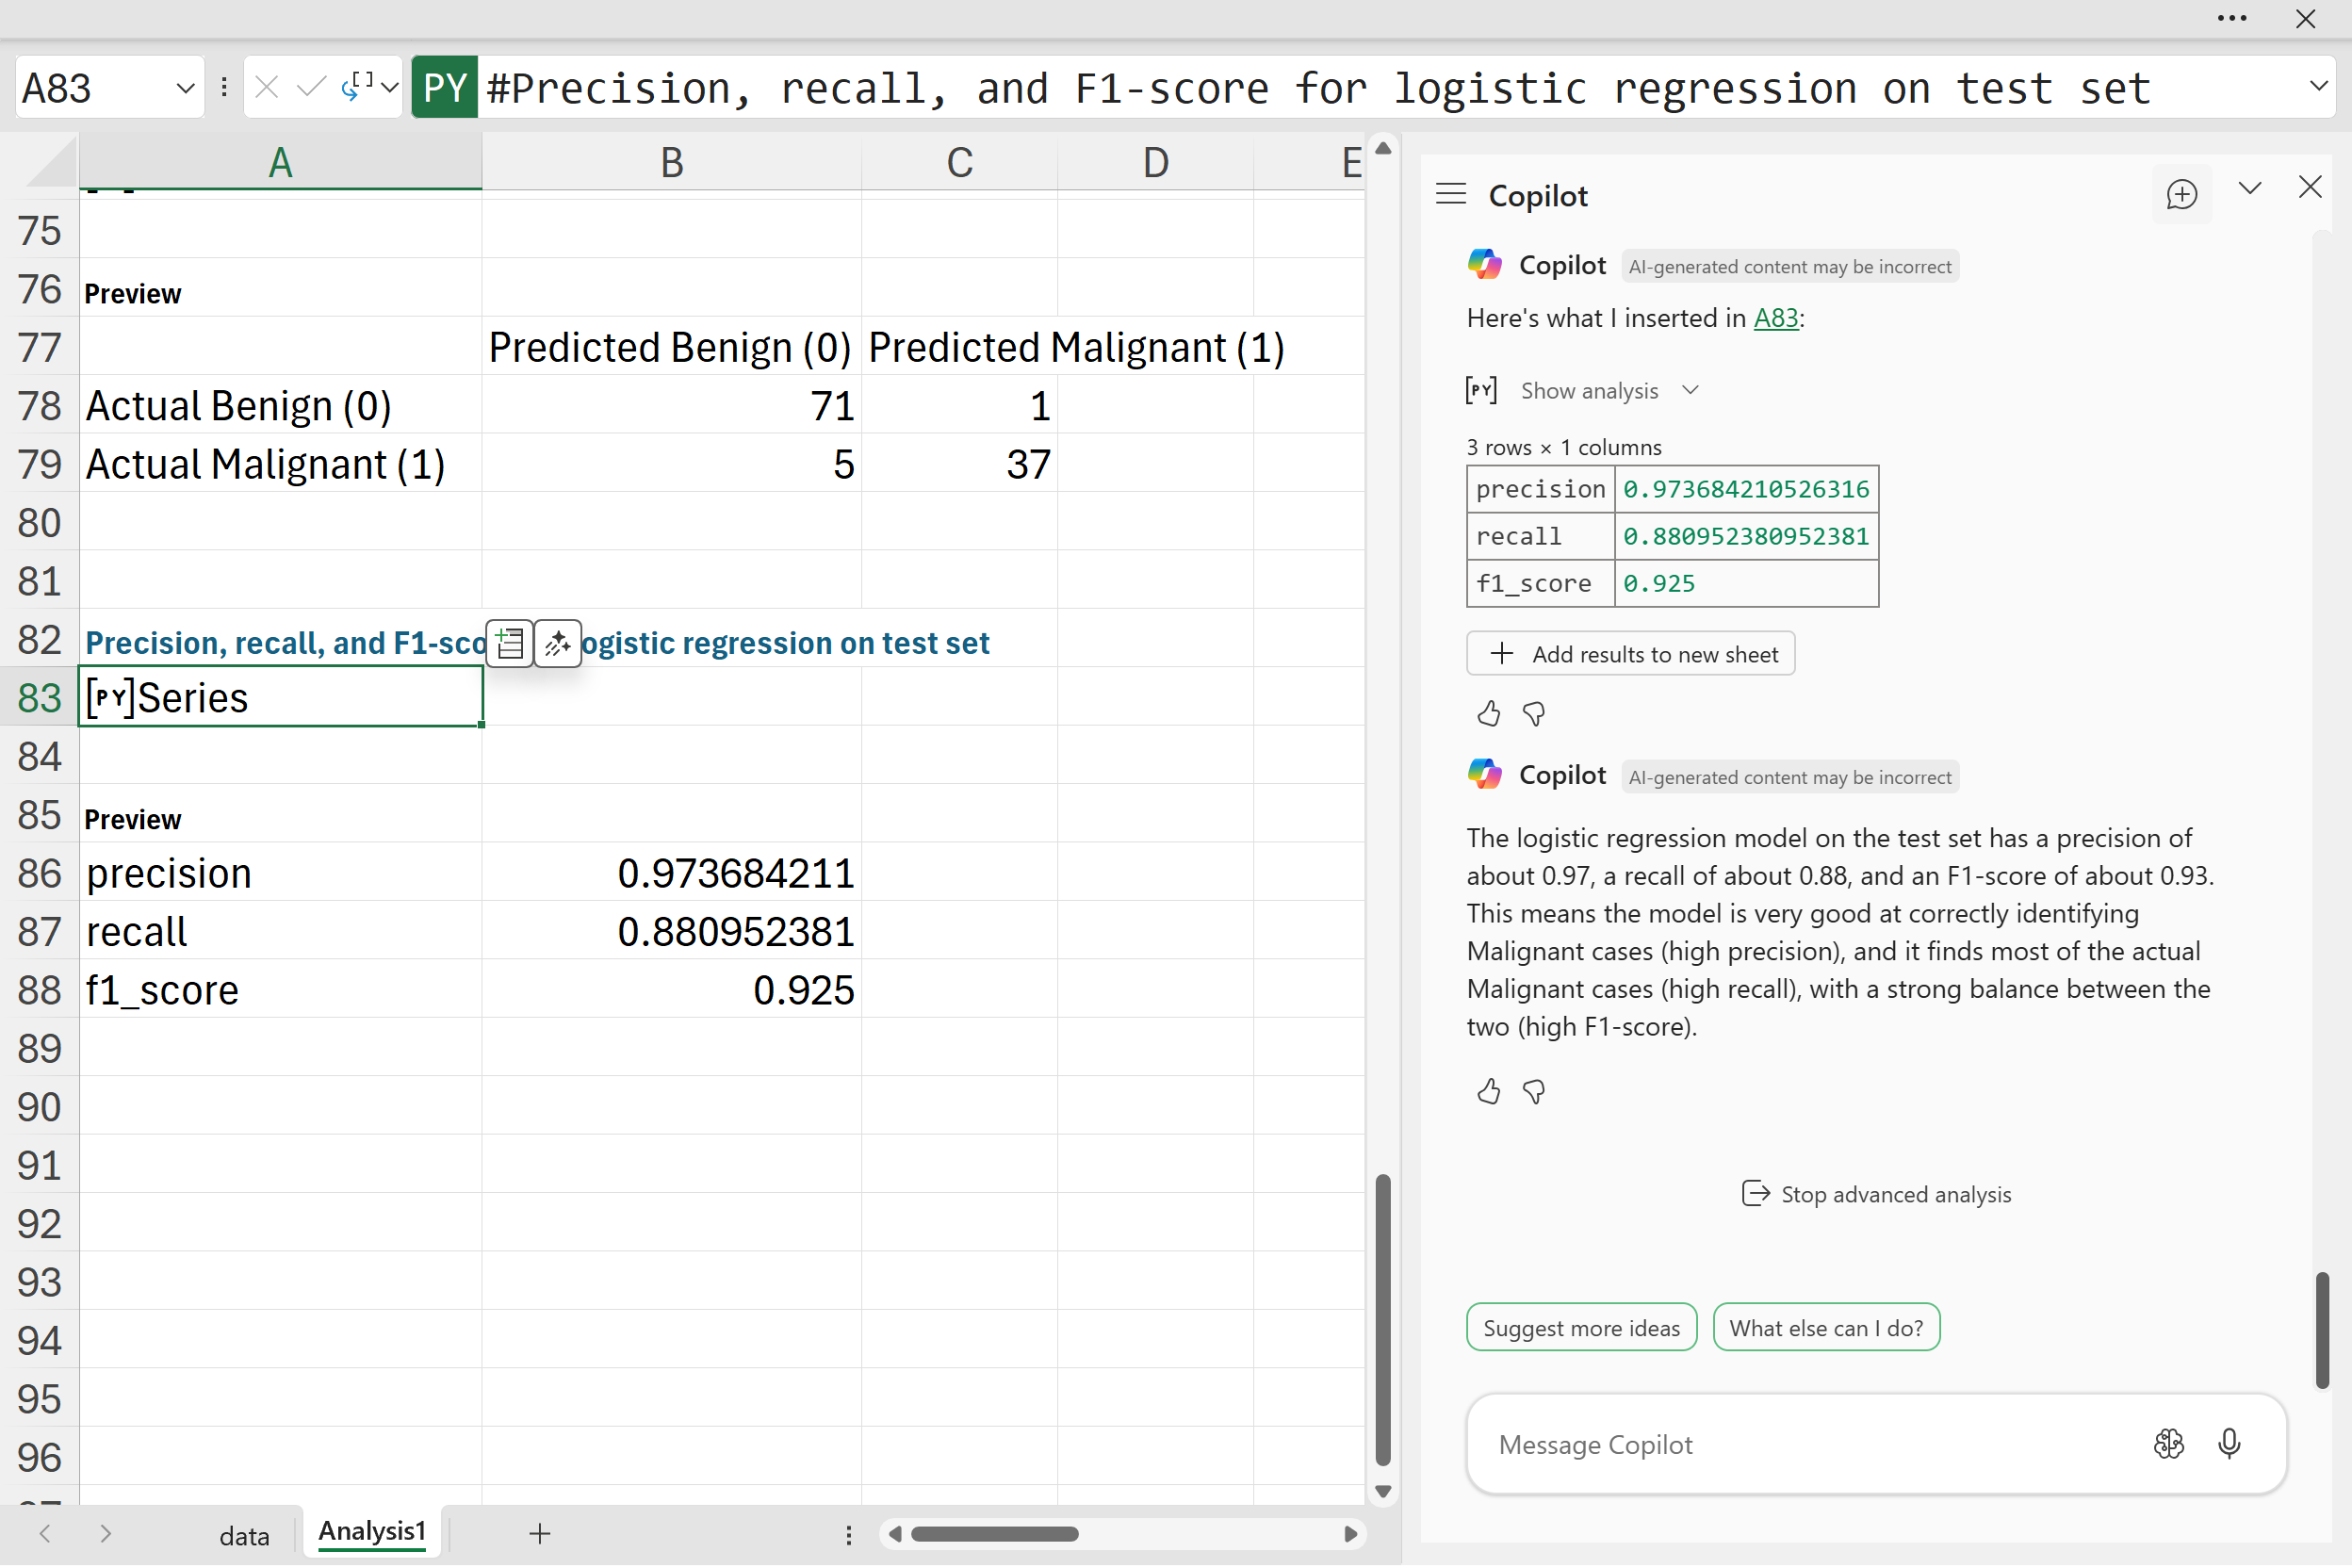Click thumbs down on the A83 result
This screenshot has width=2352, height=1568.
coord(1533,714)
